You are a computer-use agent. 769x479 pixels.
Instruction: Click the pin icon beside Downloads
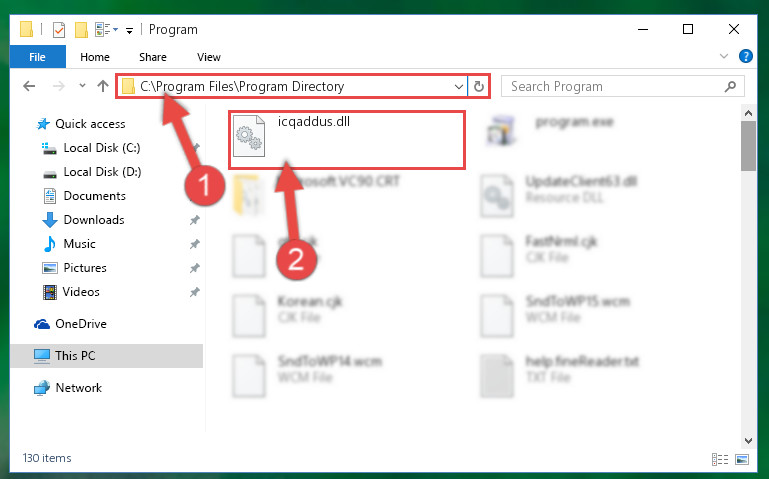(195, 220)
